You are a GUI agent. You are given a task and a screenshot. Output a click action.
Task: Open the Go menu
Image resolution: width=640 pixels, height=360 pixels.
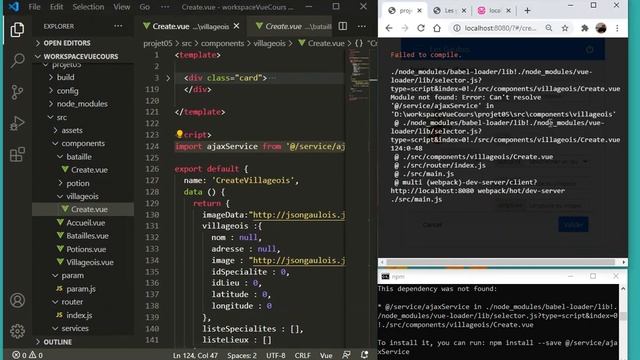[x=144, y=7]
